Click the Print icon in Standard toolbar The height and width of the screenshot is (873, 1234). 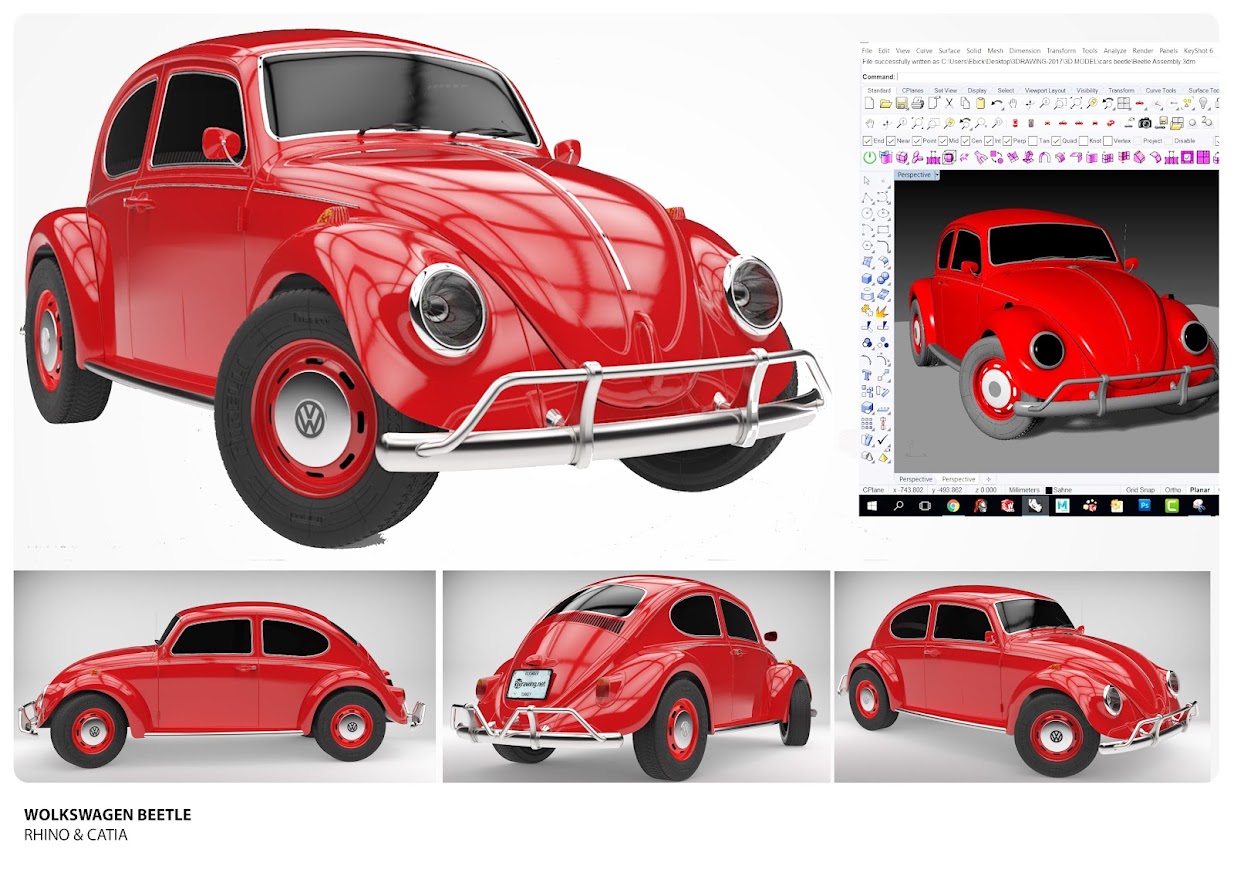(x=917, y=103)
